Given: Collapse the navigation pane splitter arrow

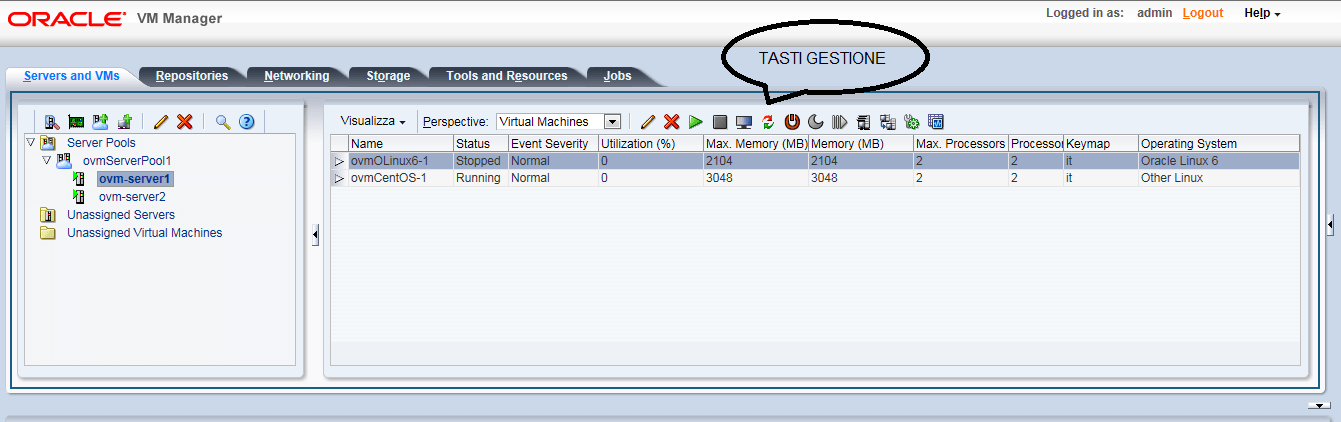Looking at the screenshot, I should point(316,235).
